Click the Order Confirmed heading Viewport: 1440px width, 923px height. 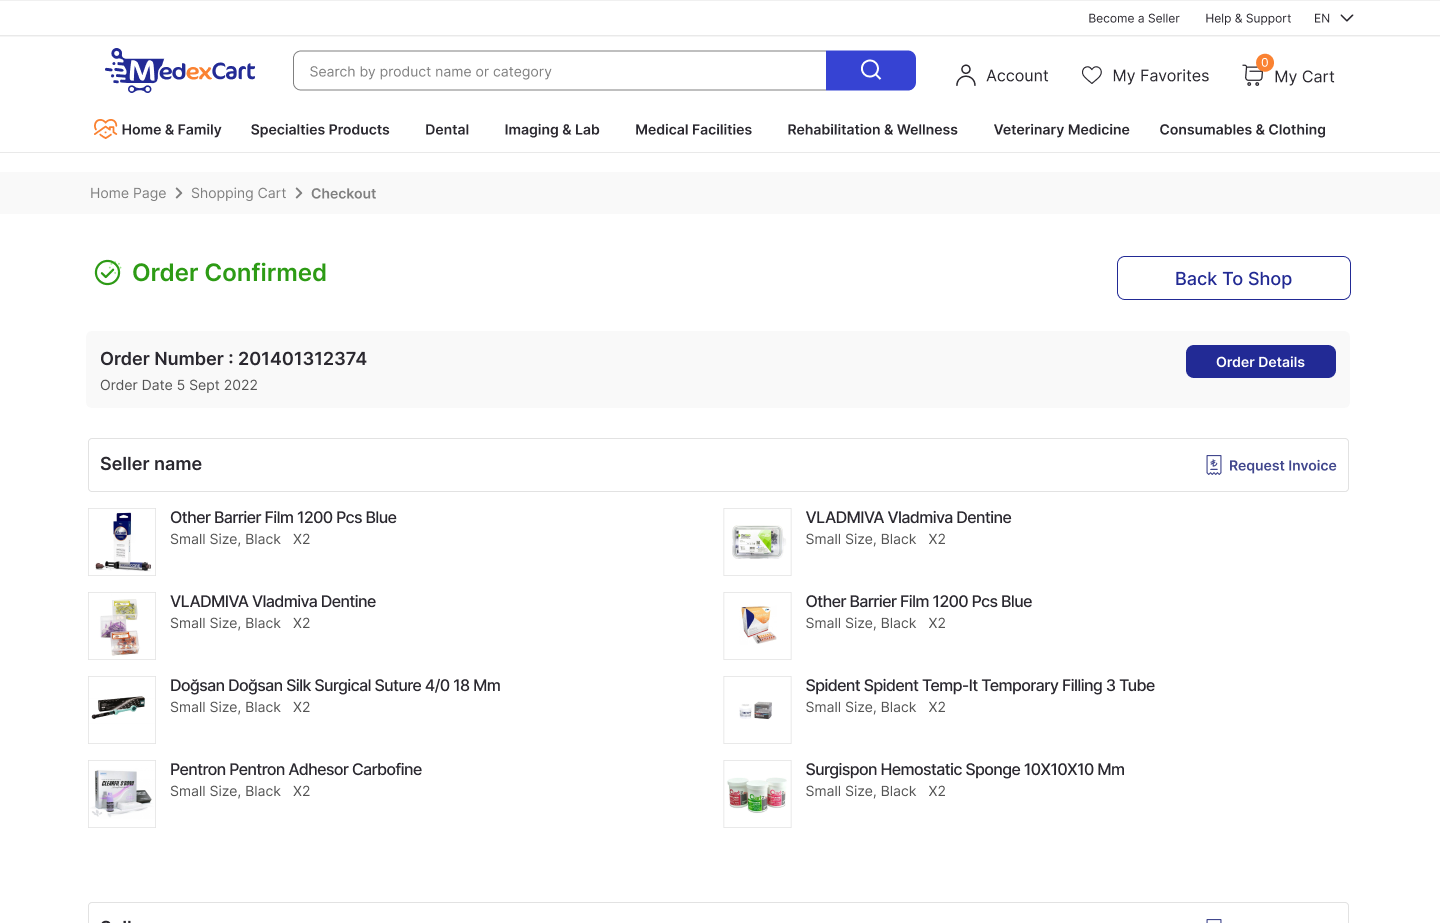point(229,272)
